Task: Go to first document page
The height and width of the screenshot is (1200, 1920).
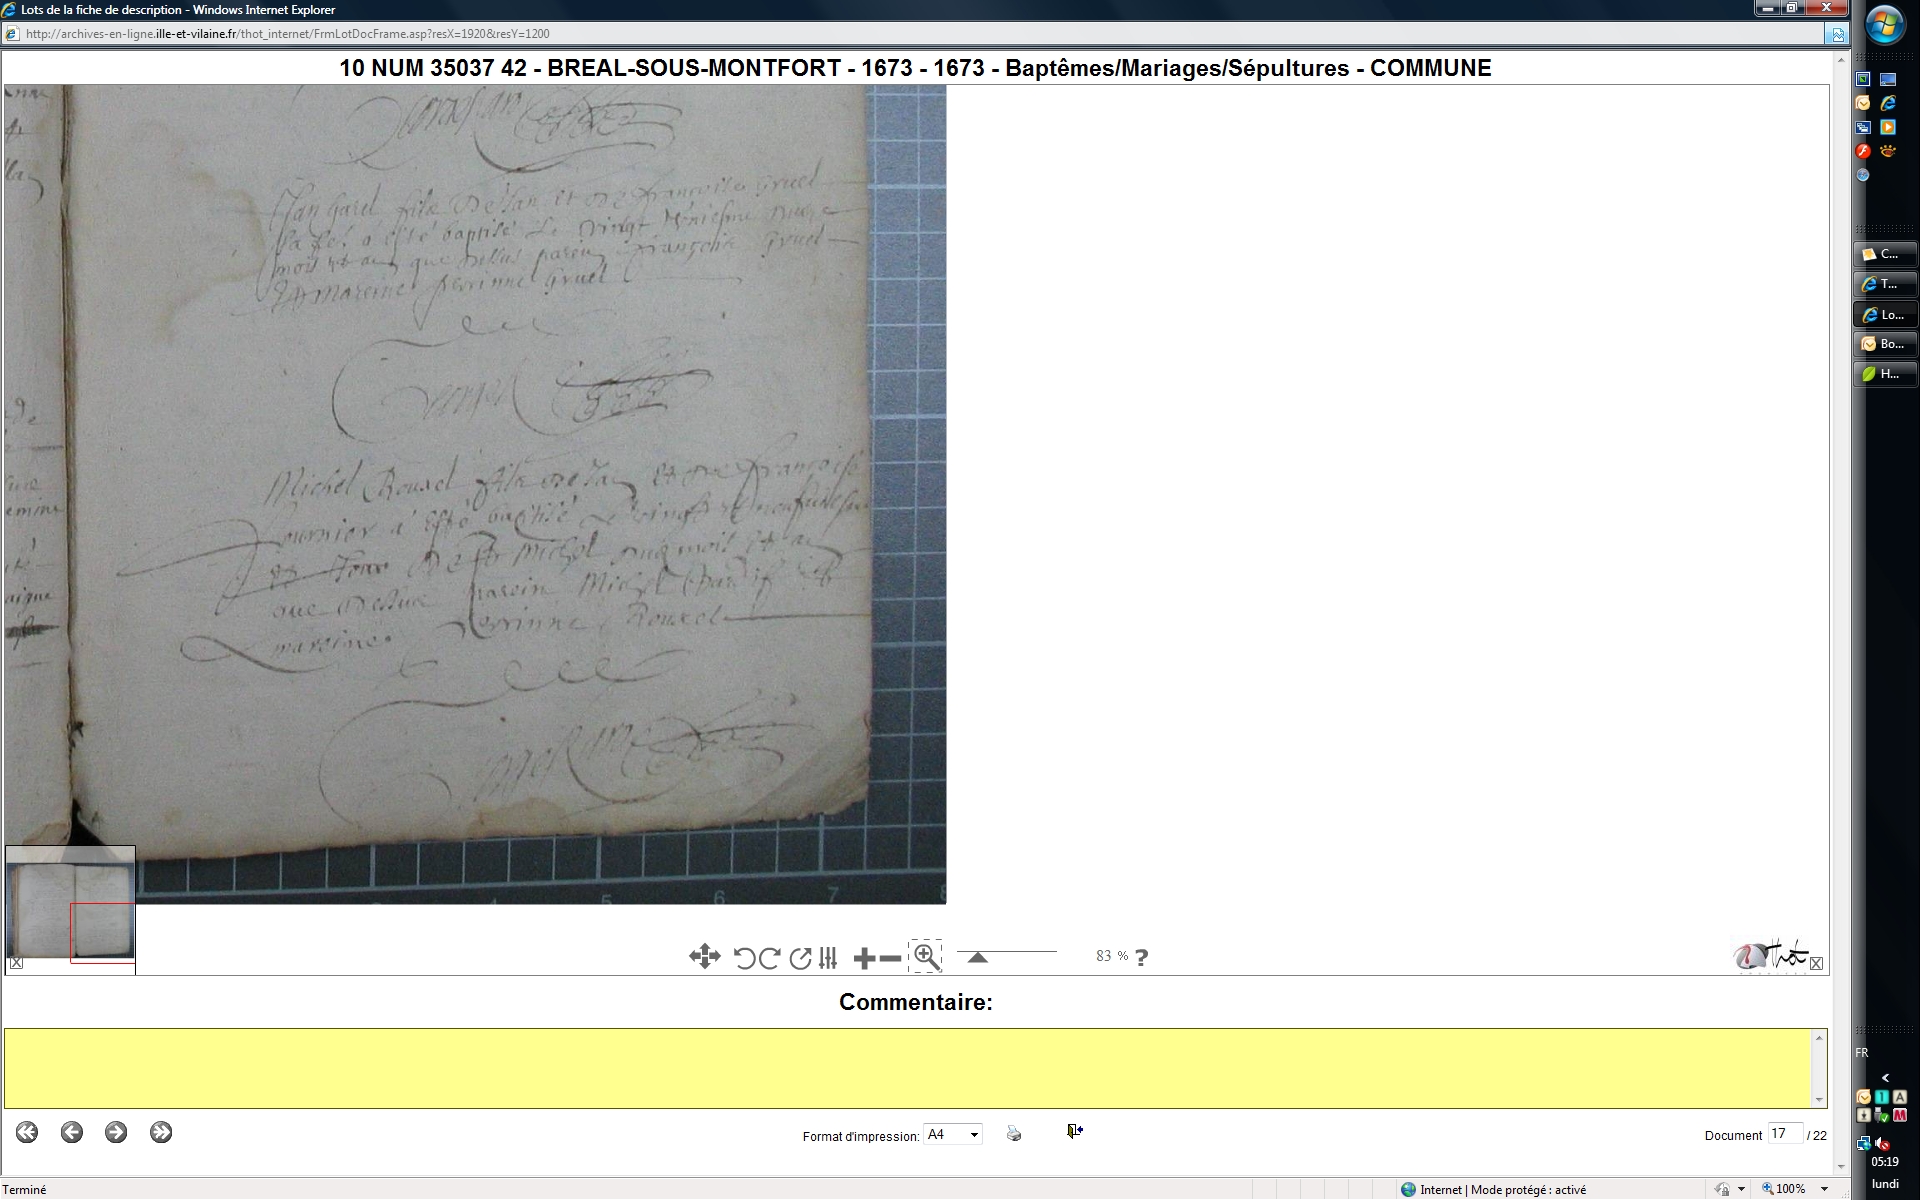Action: coord(27,1132)
